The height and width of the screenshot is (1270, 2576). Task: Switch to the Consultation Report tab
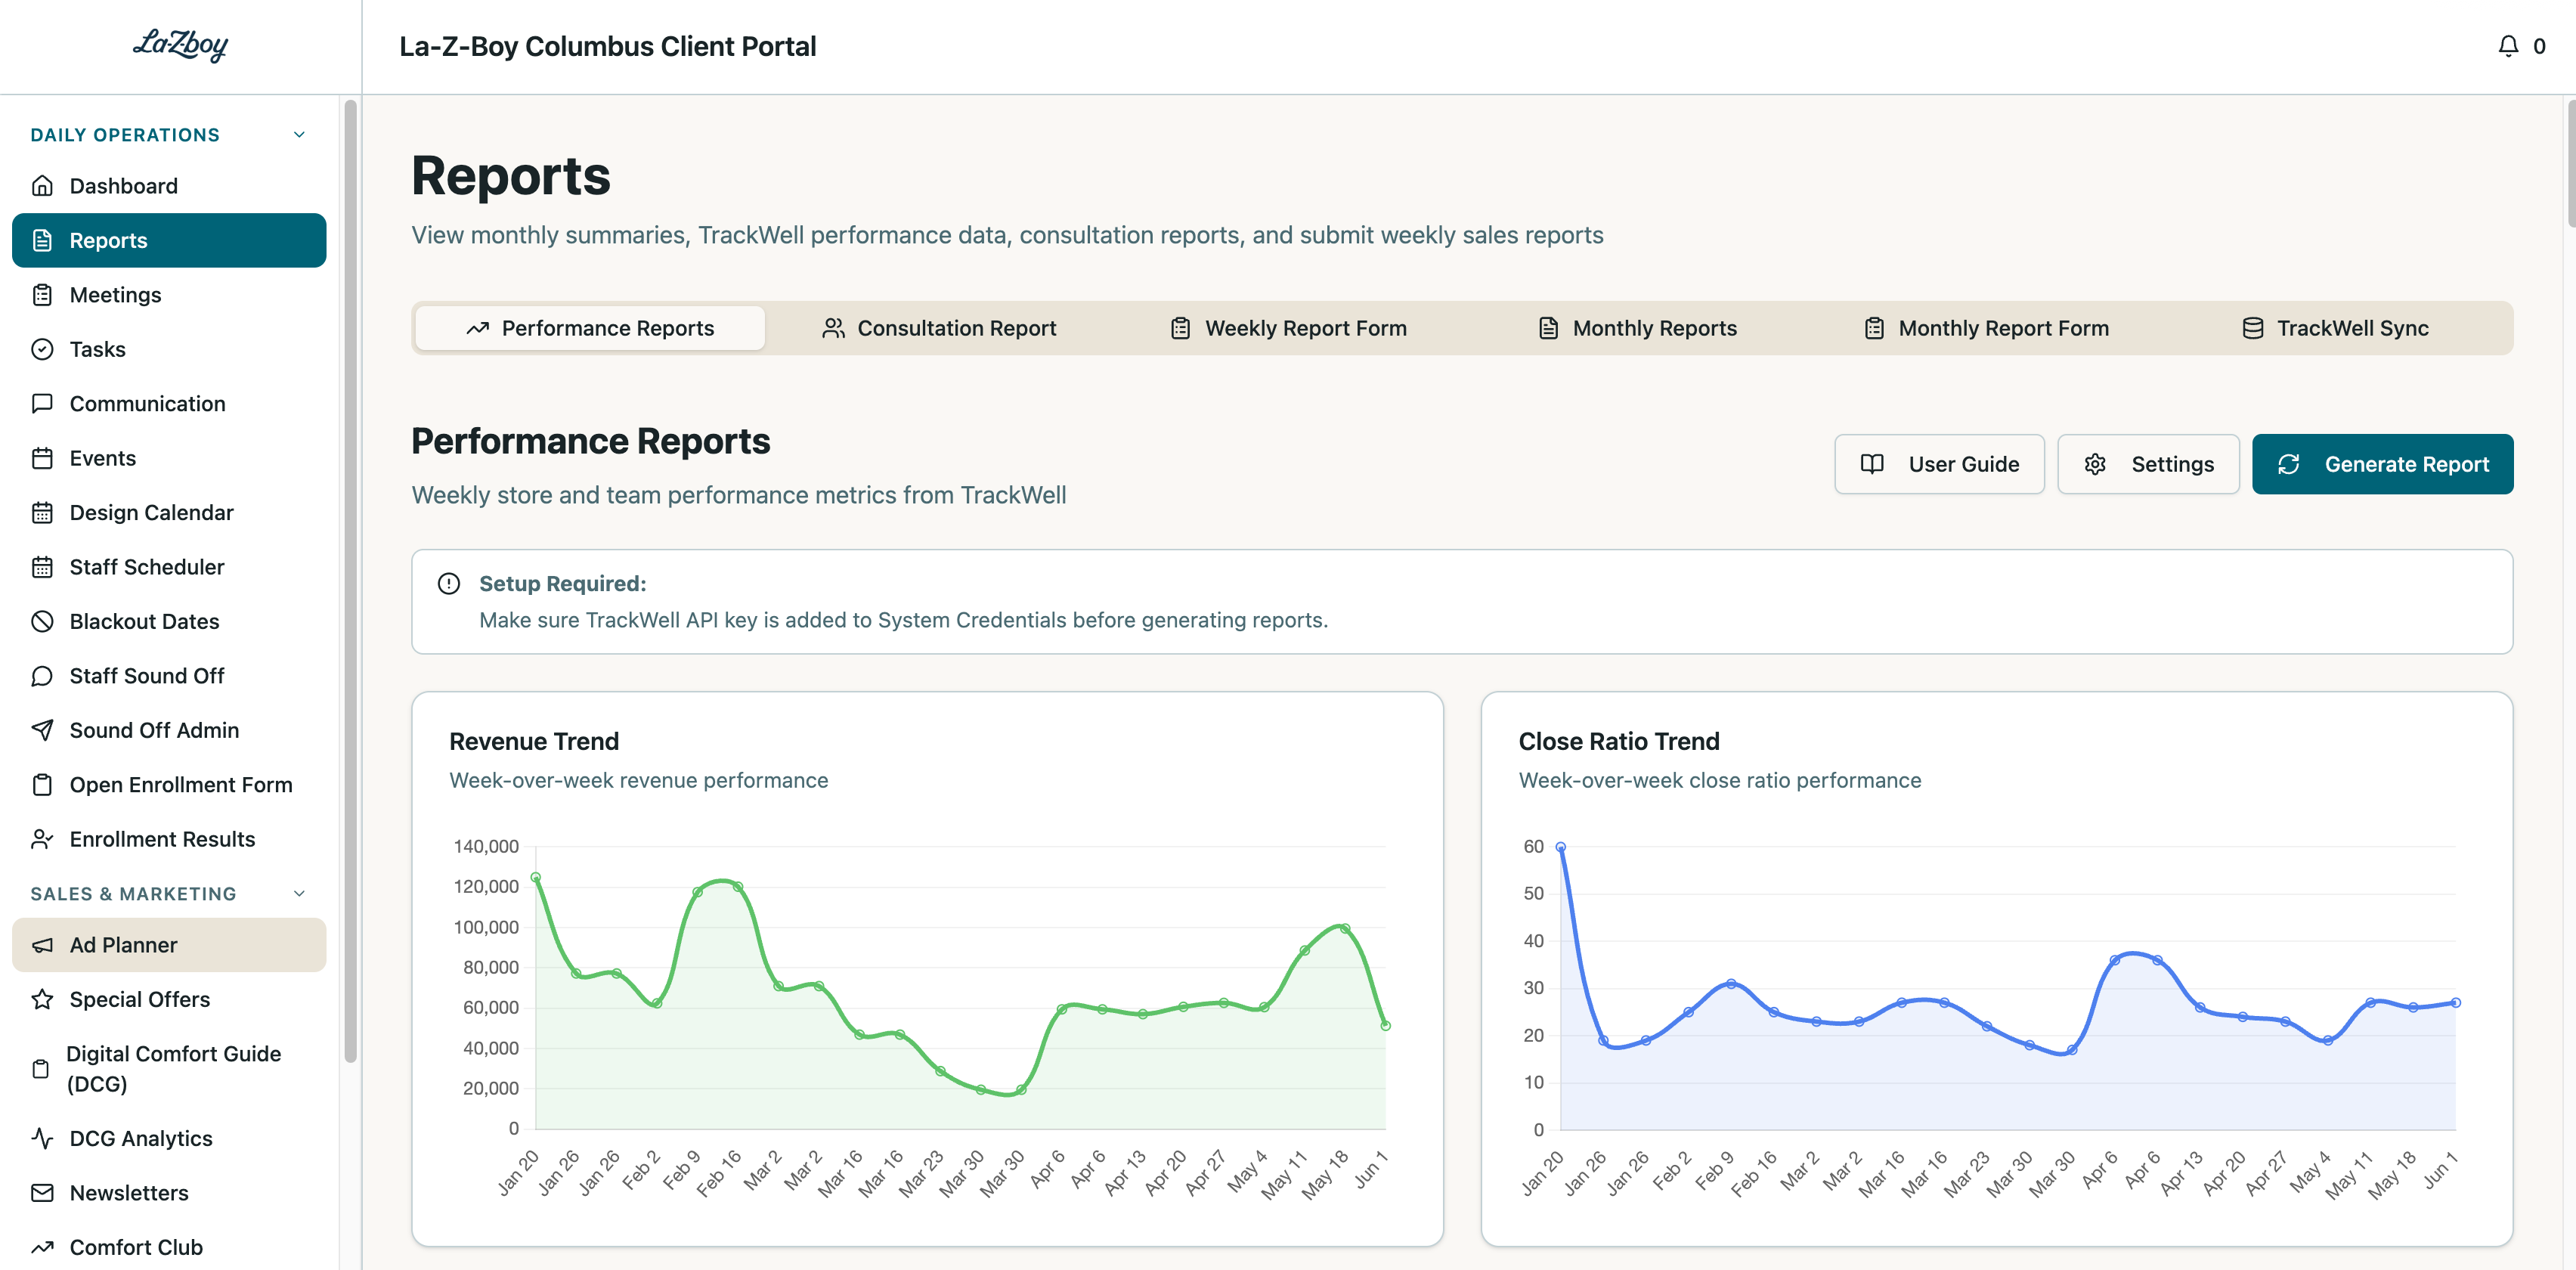938,328
